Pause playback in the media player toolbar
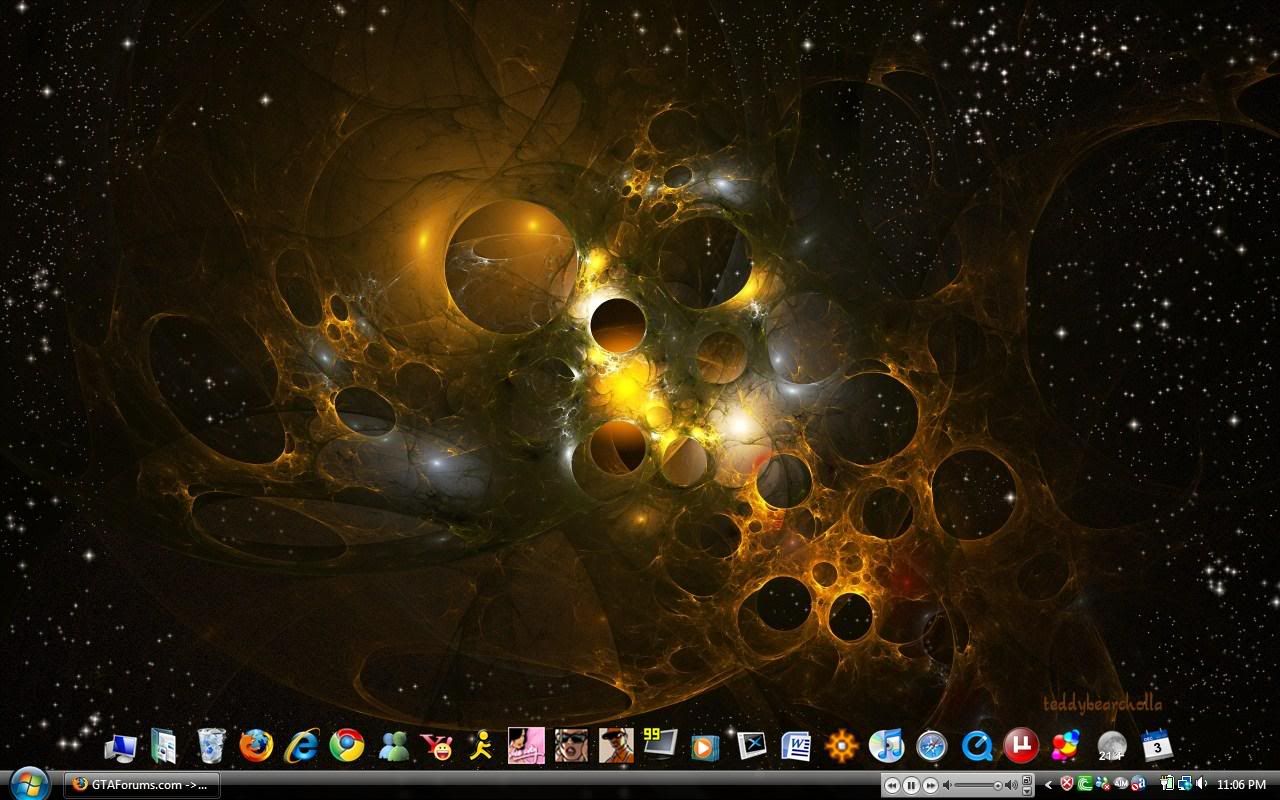This screenshot has width=1280, height=800. click(911, 784)
